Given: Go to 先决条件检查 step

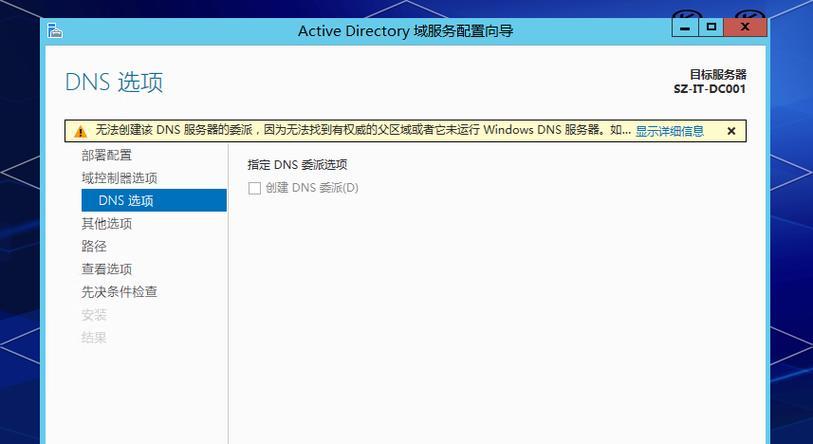Looking at the screenshot, I should click(119, 292).
